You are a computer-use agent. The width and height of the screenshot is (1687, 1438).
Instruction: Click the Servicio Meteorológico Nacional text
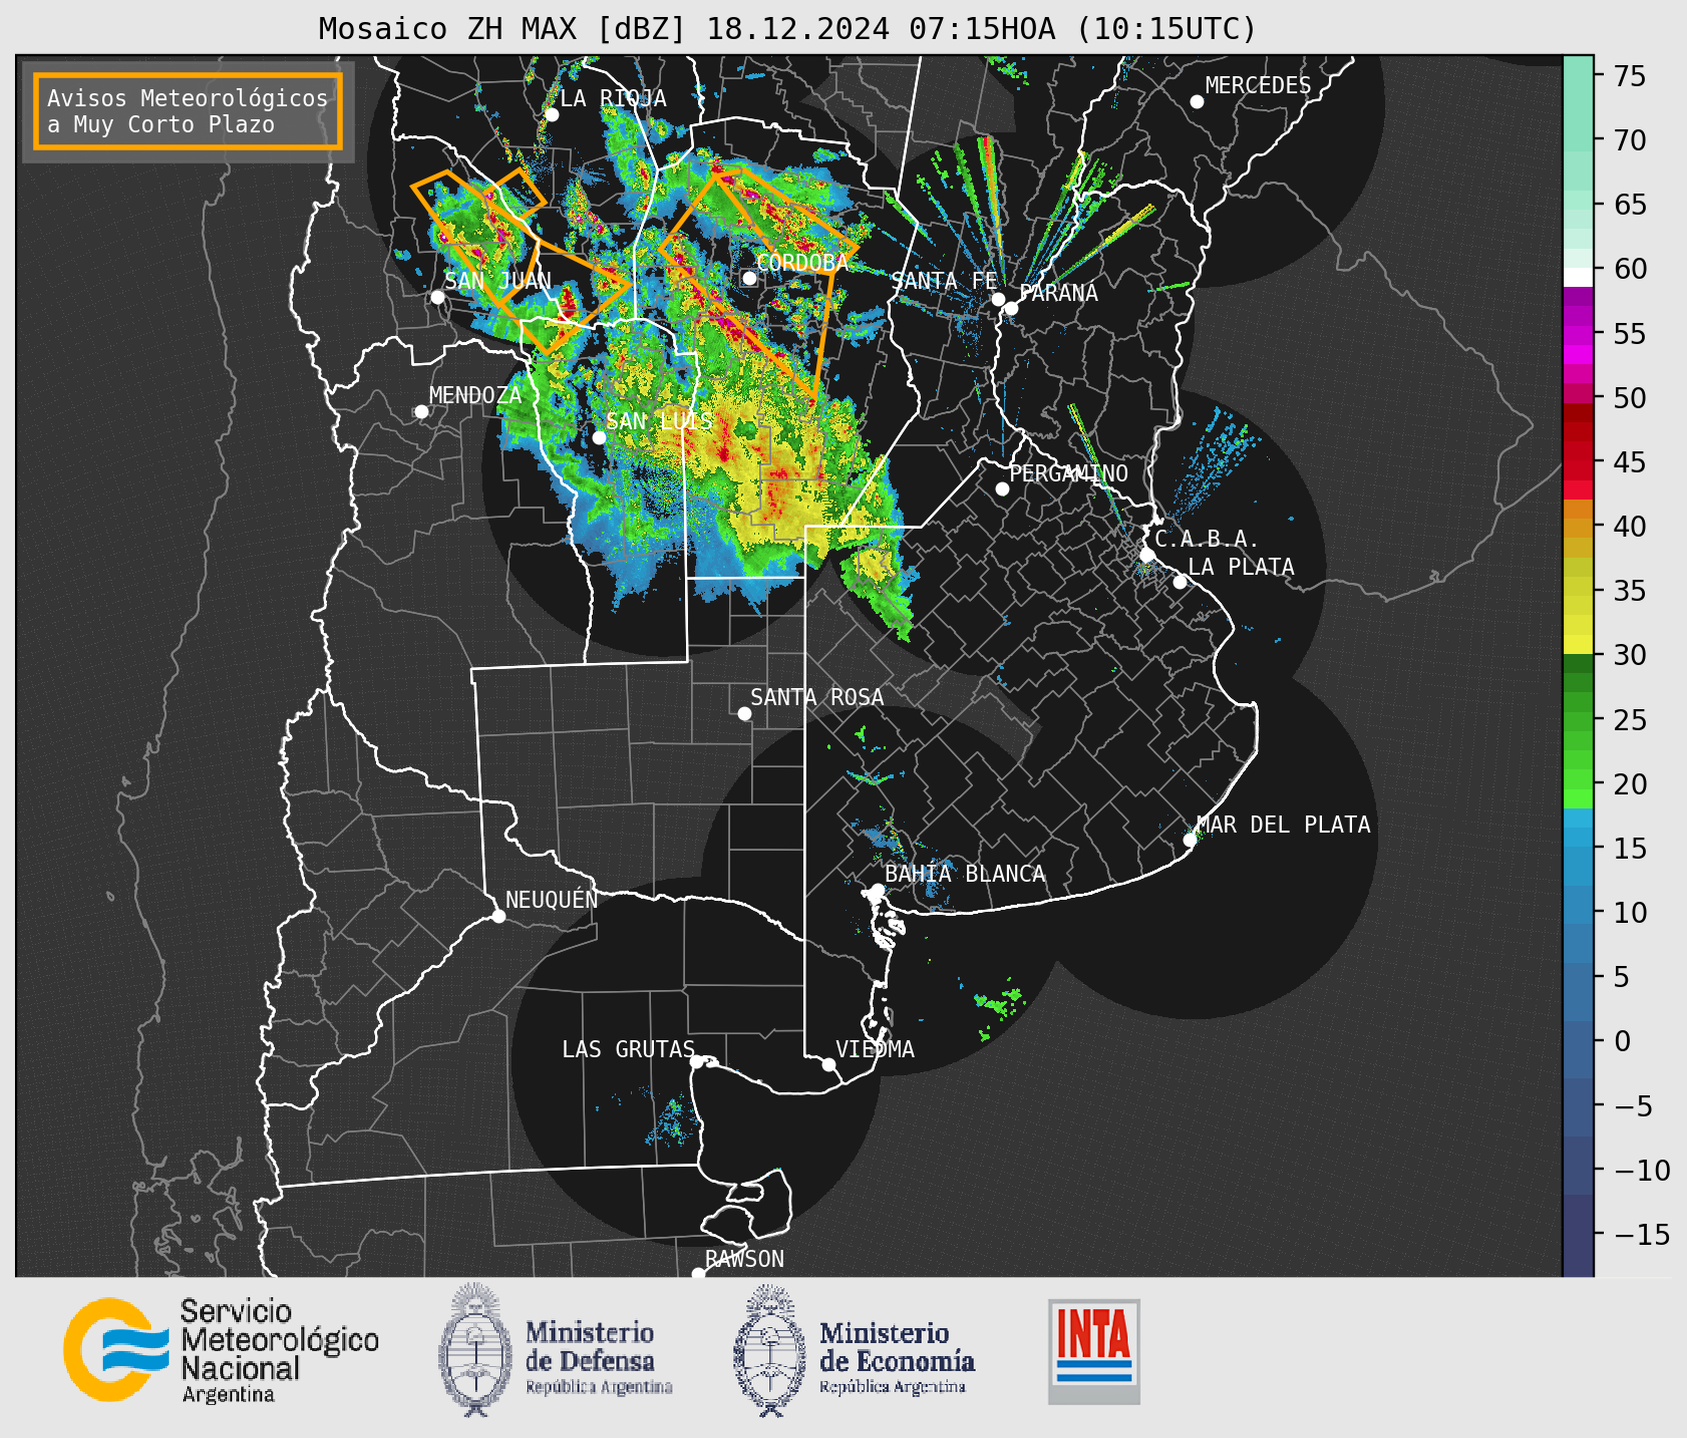click(280, 1351)
